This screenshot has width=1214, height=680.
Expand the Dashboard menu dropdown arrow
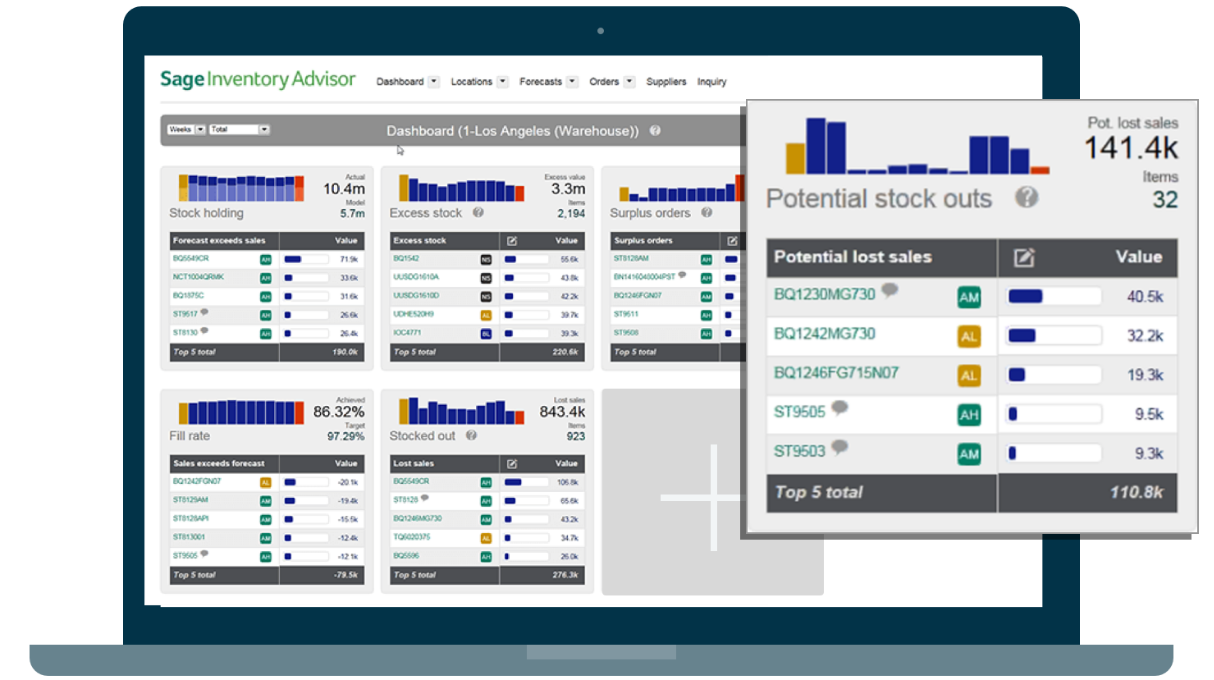click(434, 82)
